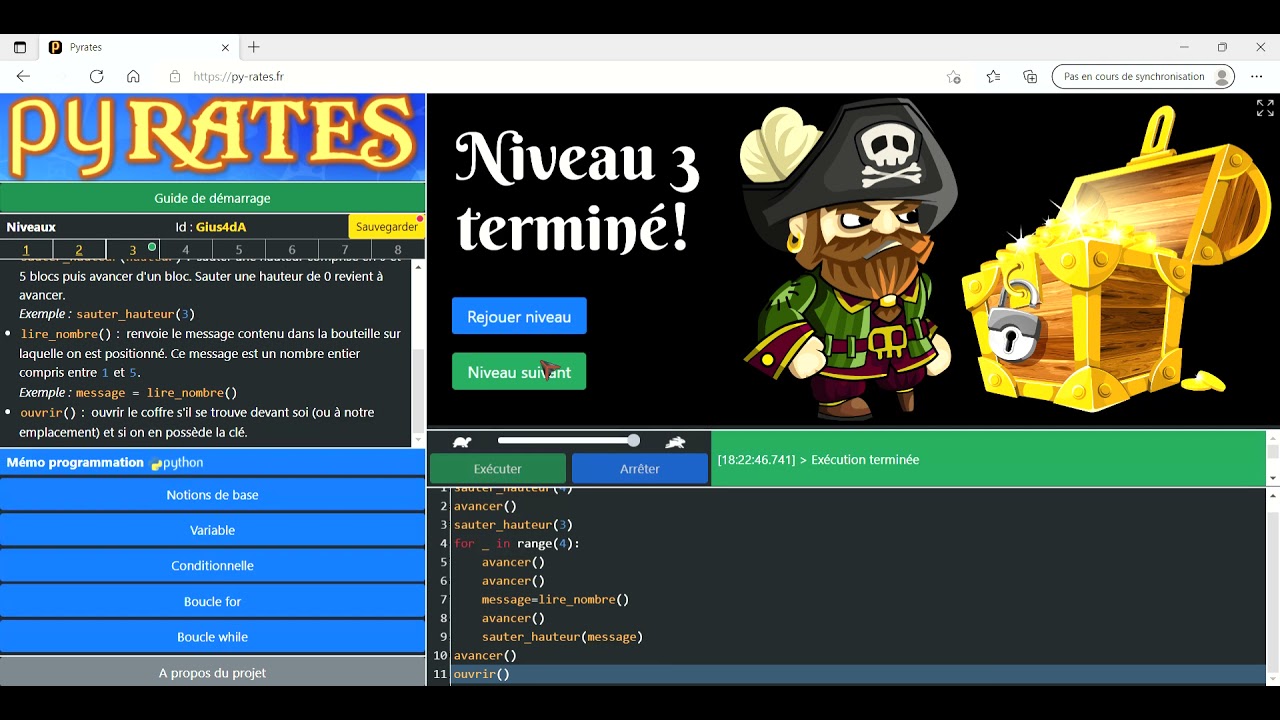Screen dimensions: 1280x720
Task: Expand the Variable memo section
Action: 212,530
